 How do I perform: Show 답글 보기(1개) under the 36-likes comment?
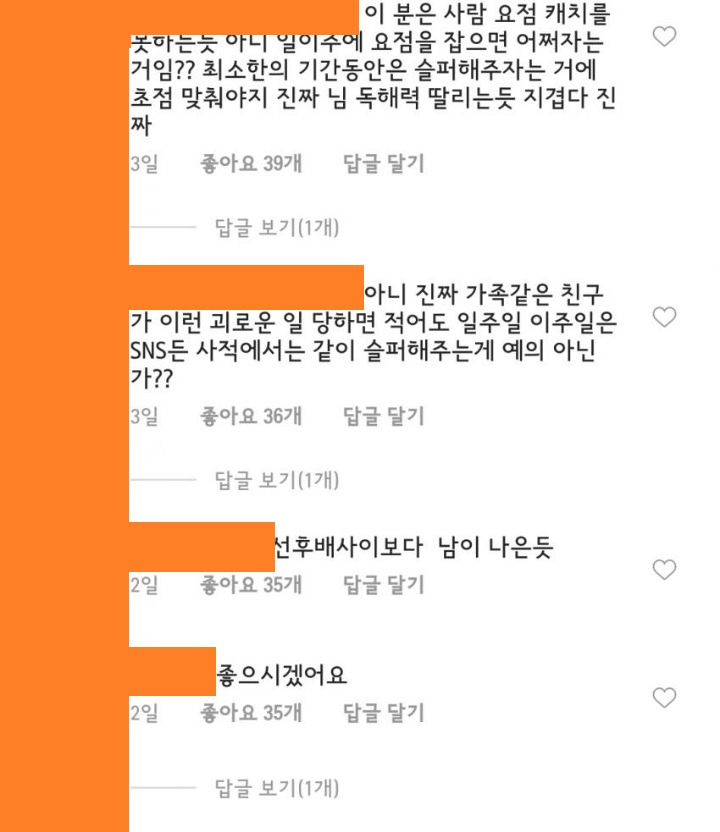[276, 480]
